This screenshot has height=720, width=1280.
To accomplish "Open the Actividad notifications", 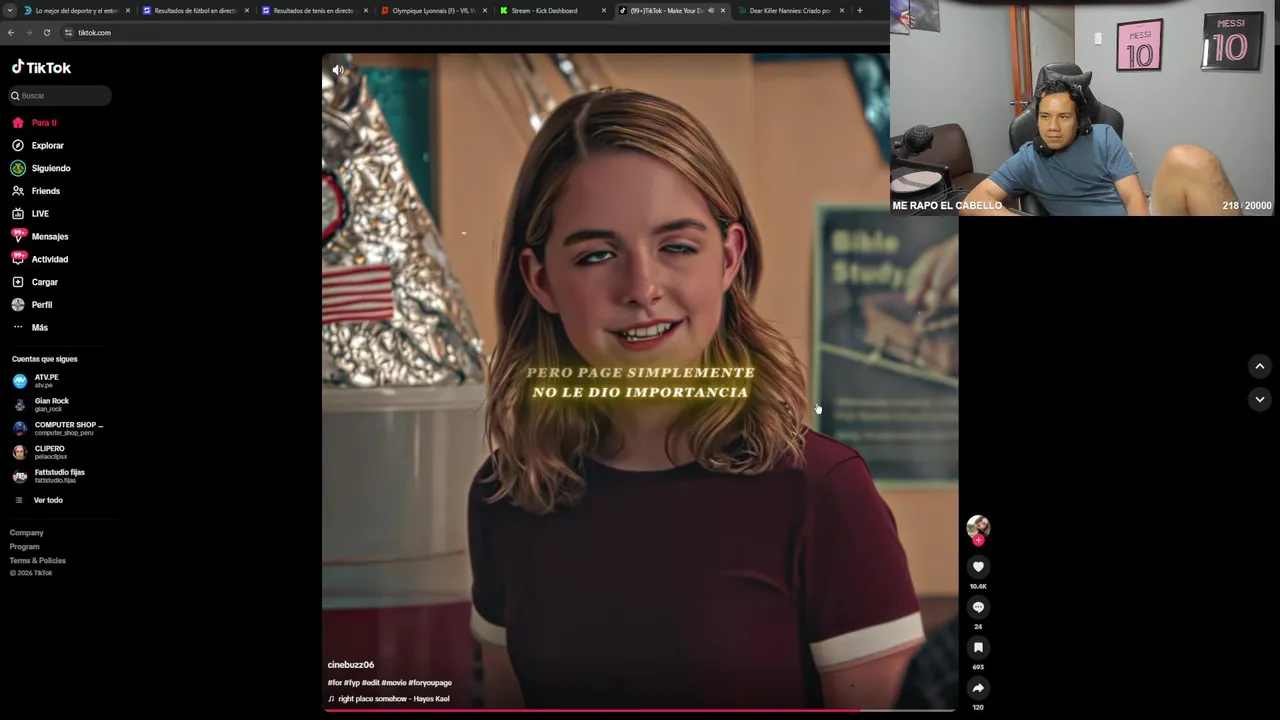I will [x=50, y=259].
